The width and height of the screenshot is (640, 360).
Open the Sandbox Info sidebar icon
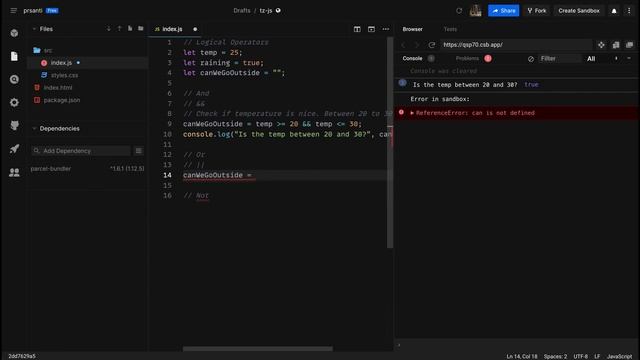click(14, 33)
